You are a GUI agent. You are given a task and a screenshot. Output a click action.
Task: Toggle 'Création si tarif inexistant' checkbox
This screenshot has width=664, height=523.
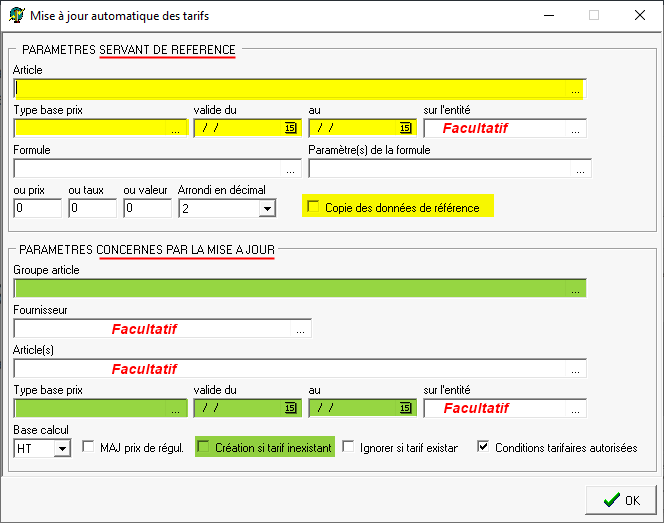coord(204,447)
